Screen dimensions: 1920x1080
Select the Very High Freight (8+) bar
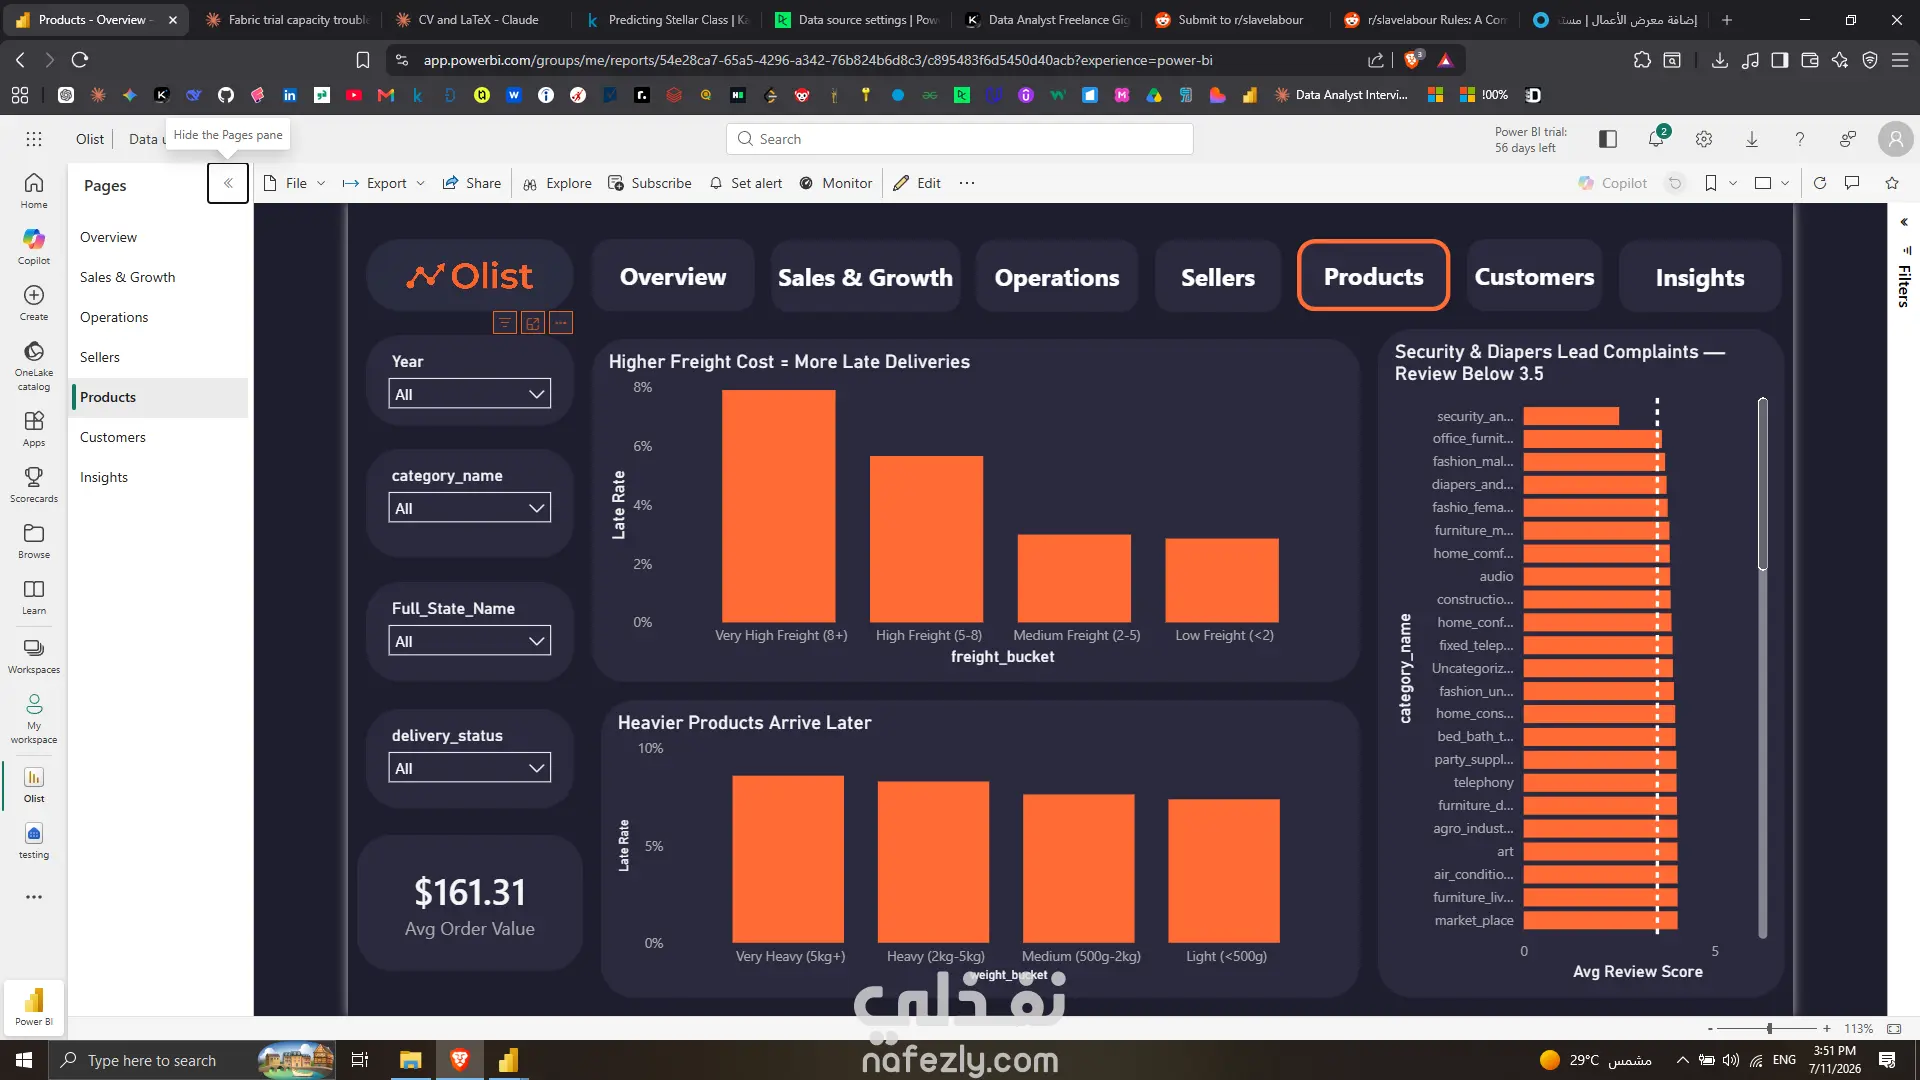coord(778,506)
